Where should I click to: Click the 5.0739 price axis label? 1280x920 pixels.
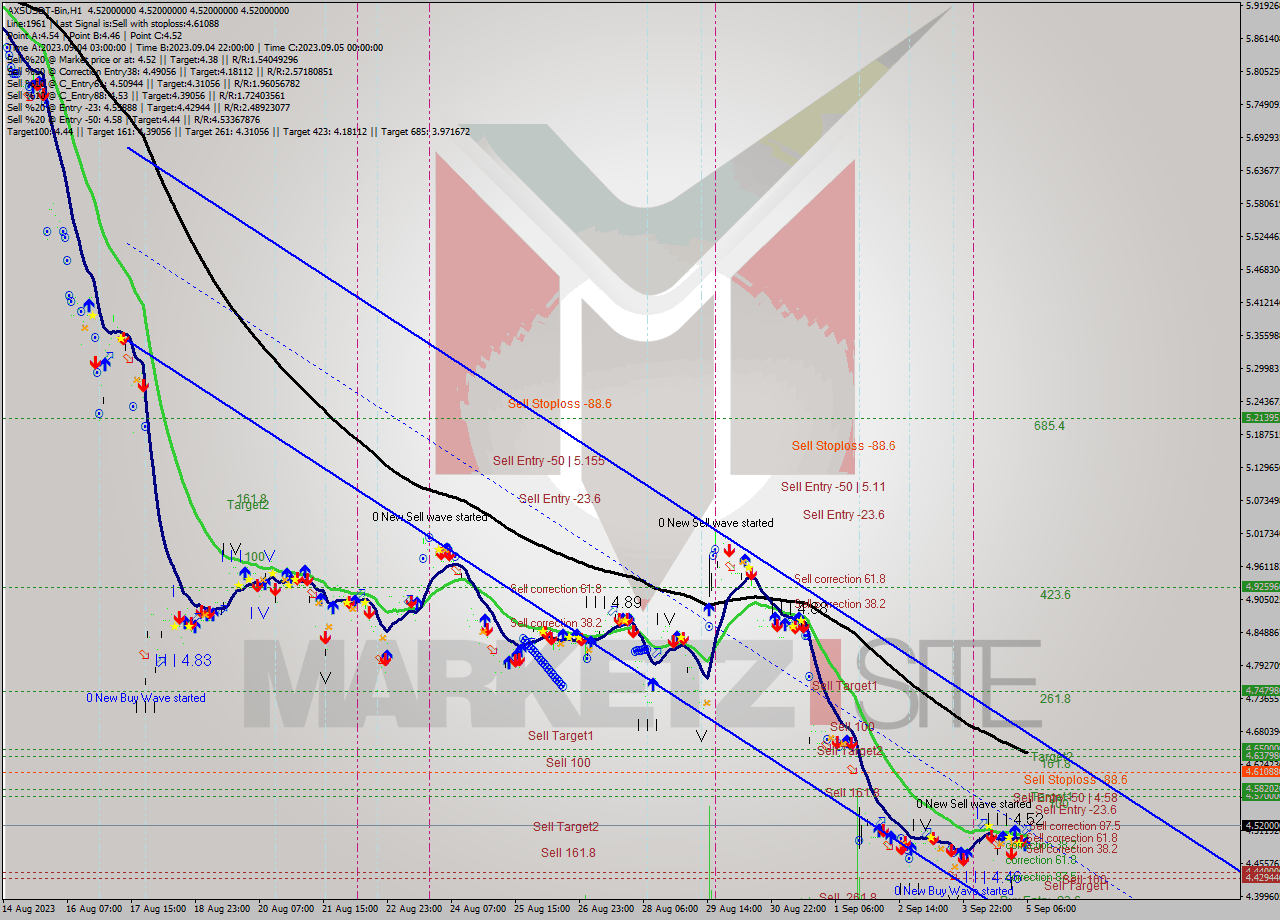point(1262,500)
